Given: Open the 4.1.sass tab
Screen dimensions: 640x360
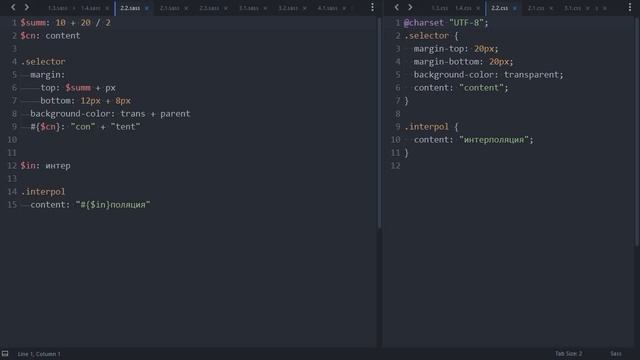Looking at the screenshot, I should [x=327, y=8].
